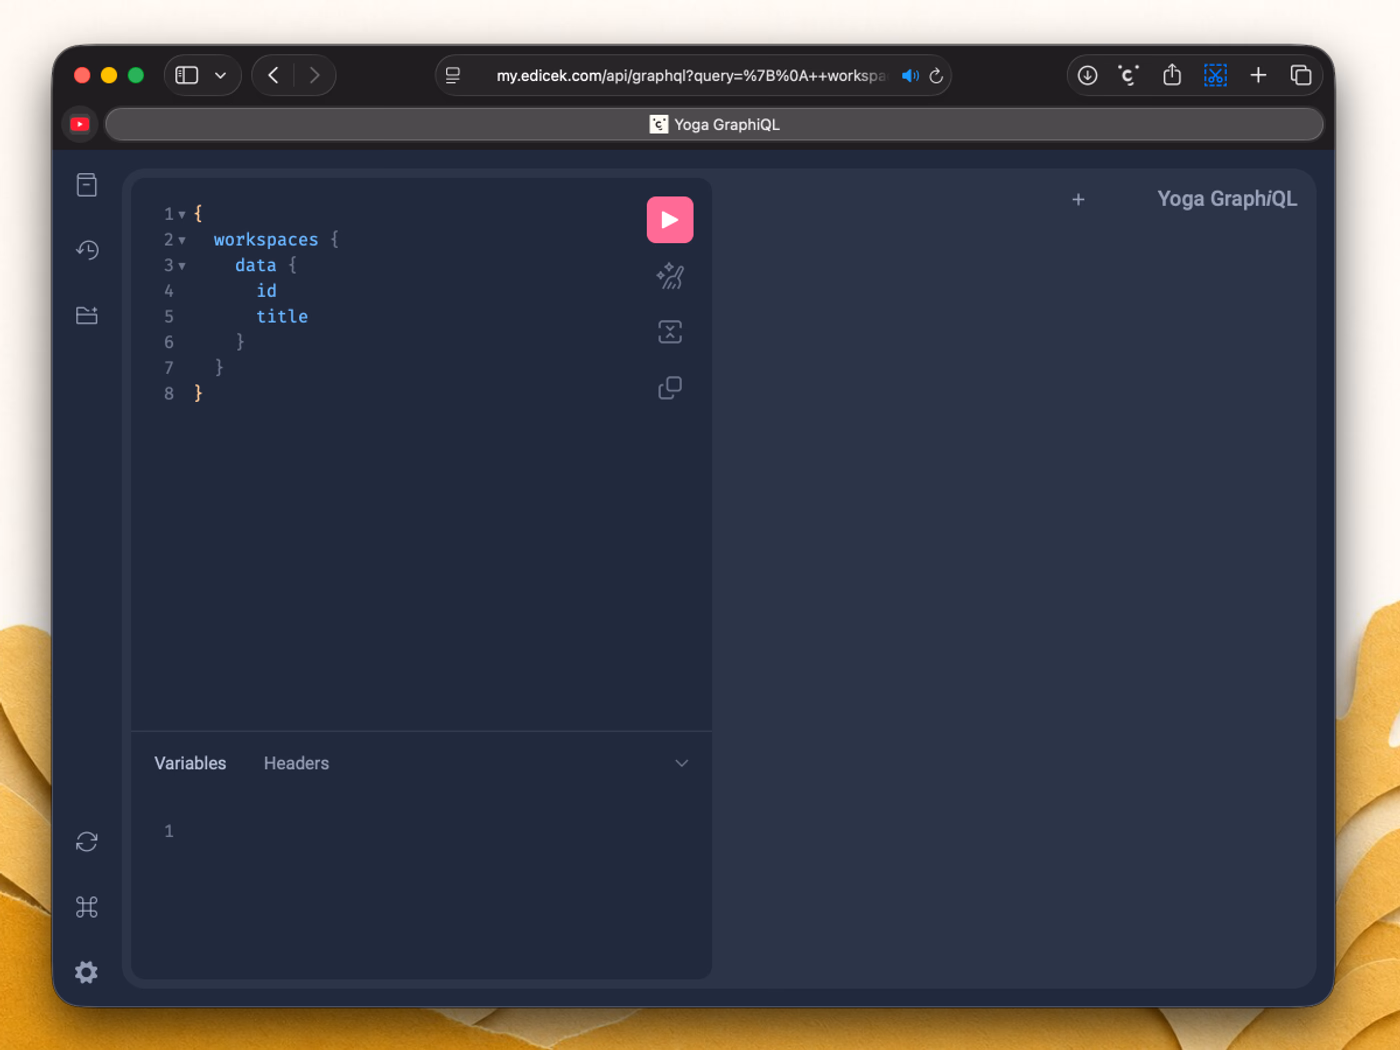Go forward to the next page

tap(315, 75)
